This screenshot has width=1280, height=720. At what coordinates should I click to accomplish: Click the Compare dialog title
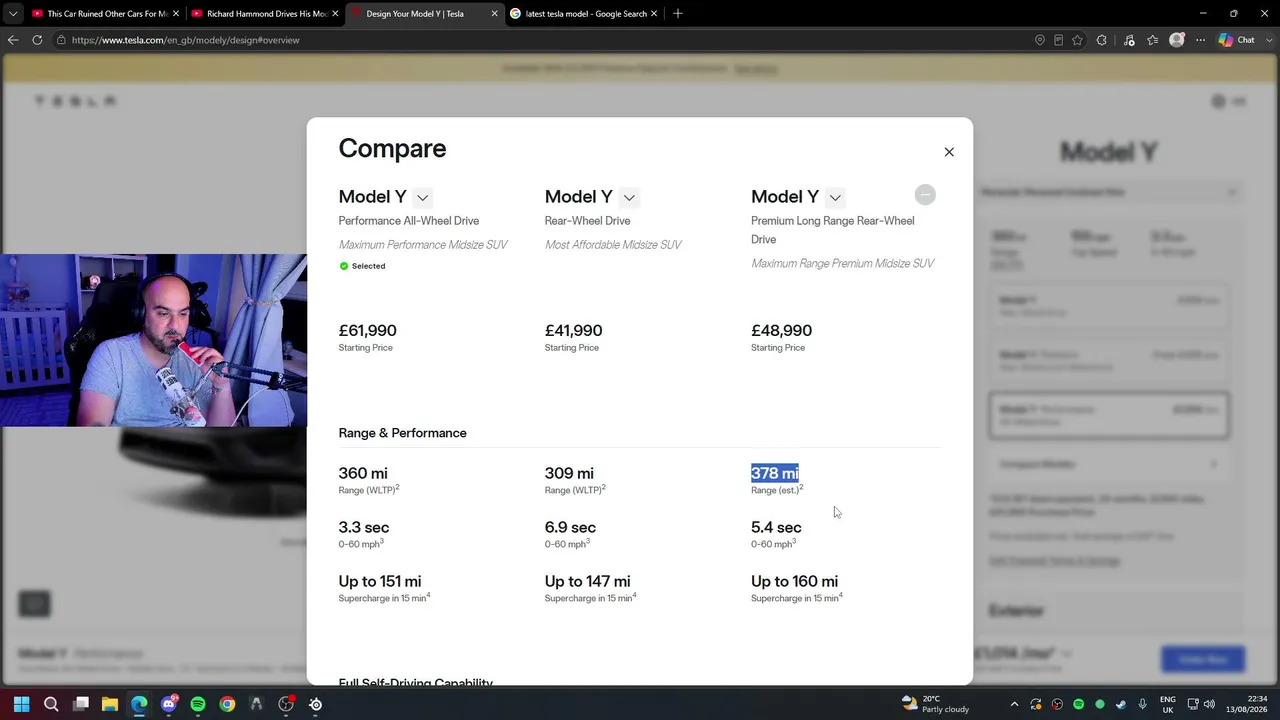point(392,148)
